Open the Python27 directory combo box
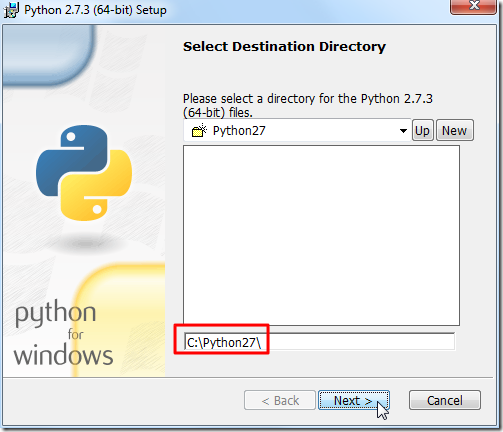Screen dimensions: 503x432 pos(297,130)
